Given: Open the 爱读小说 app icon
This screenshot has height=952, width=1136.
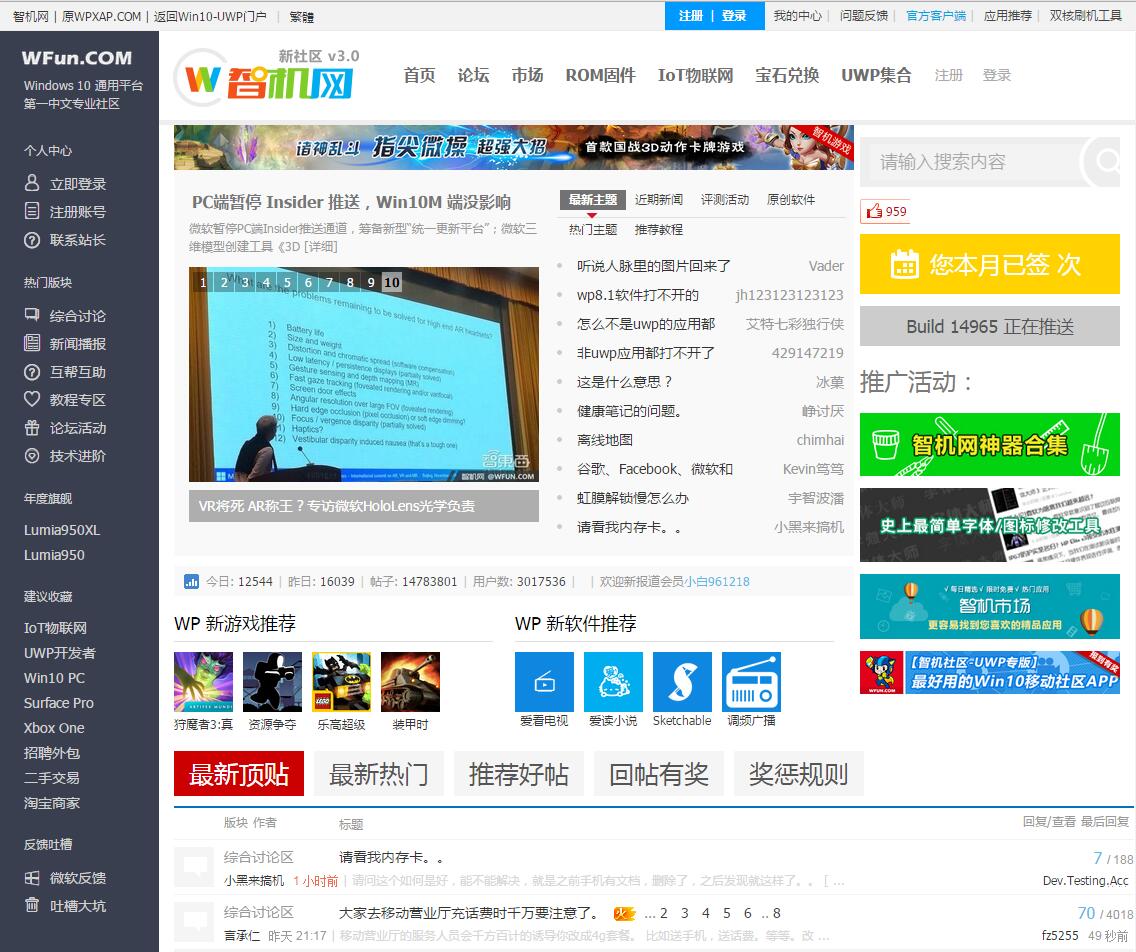Looking at the screenshot, I should pos(613,682).
